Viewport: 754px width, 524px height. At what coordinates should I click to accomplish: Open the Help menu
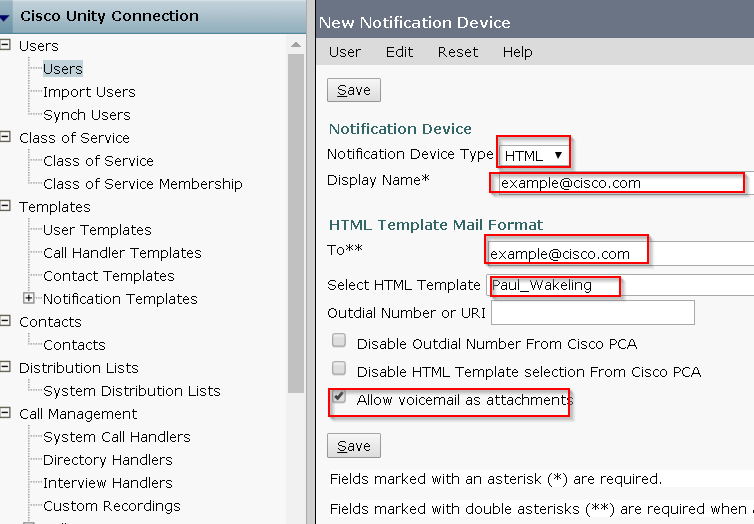pyautogui.click(x=517, y=52)
